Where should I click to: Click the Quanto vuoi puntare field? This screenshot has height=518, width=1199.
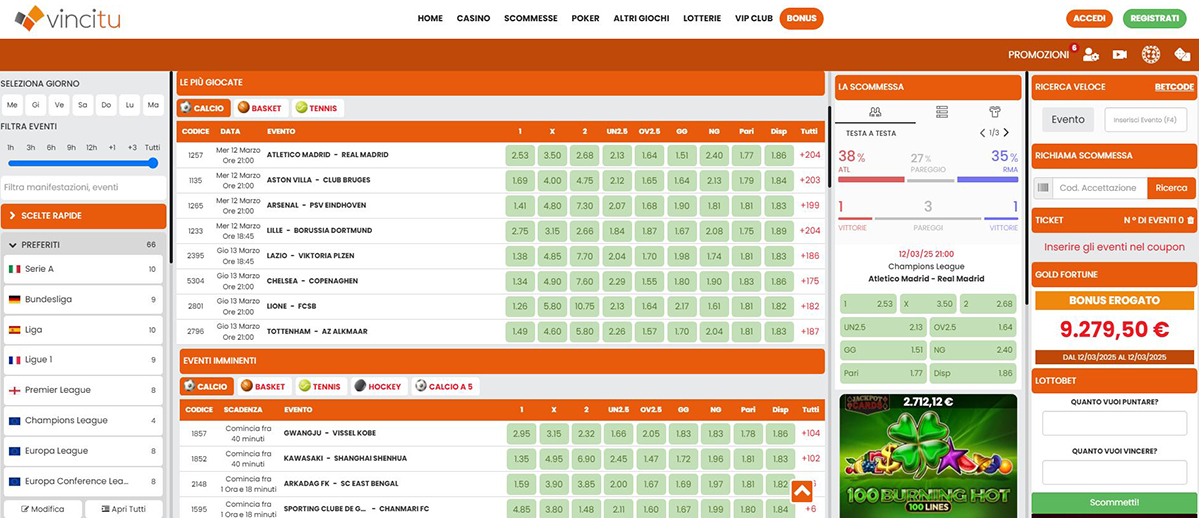(1114, 423)
